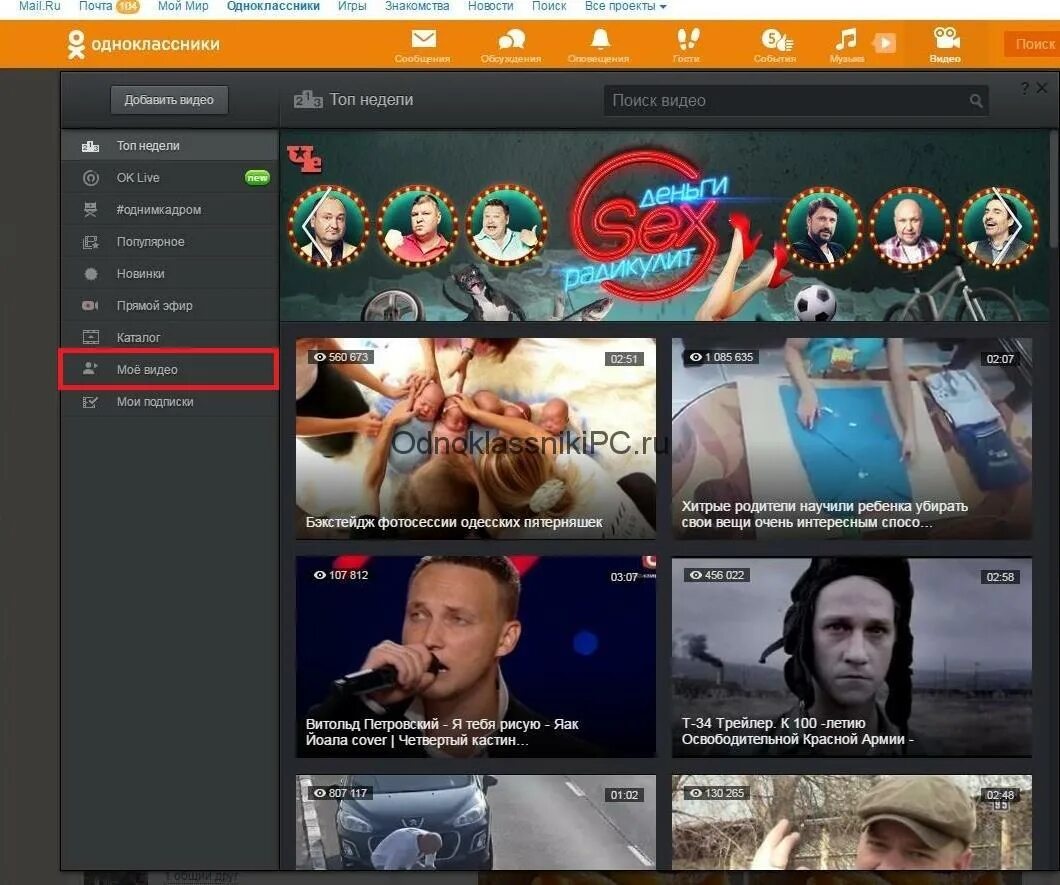Screen dimensions: 1060x885
Task: Click the mail count badge 104
Action: [x=128, y=7]
